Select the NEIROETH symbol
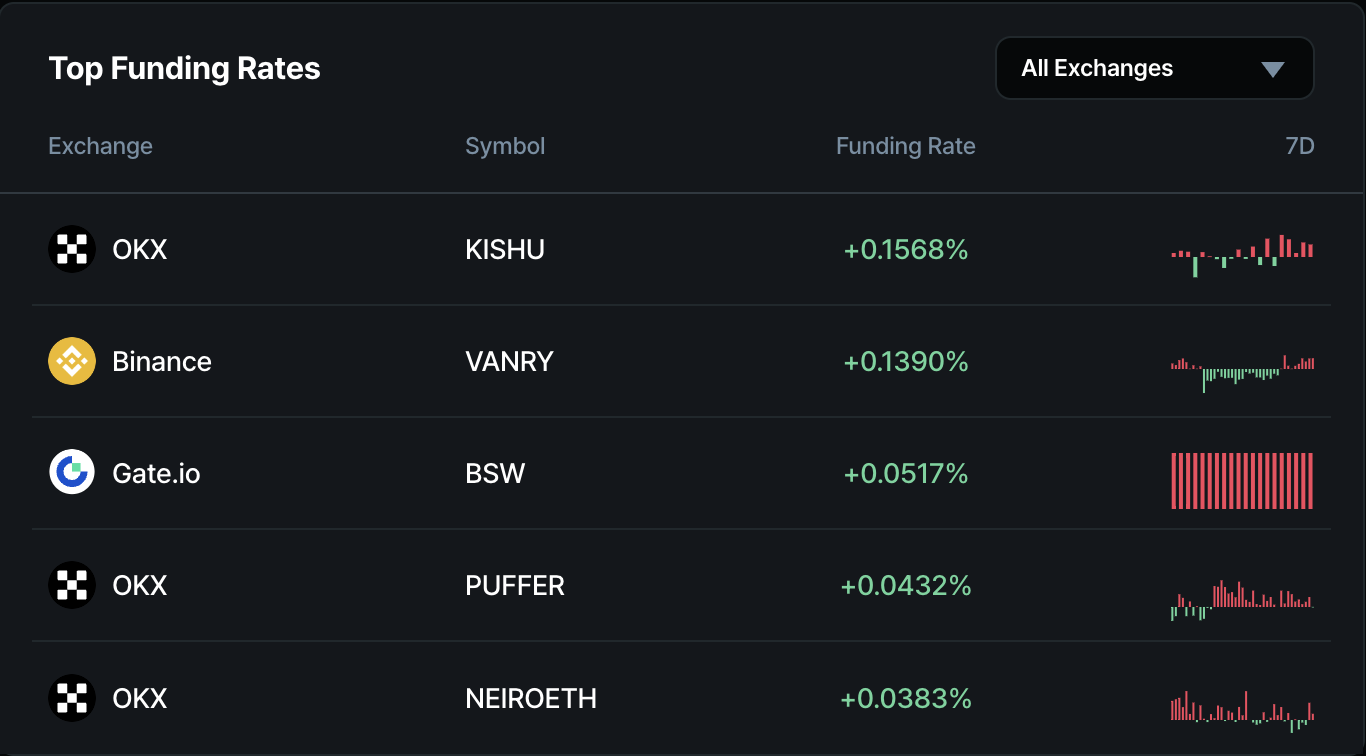This screenshot has height=756, width=1366. pyautogui.click(x=531, y=697)
